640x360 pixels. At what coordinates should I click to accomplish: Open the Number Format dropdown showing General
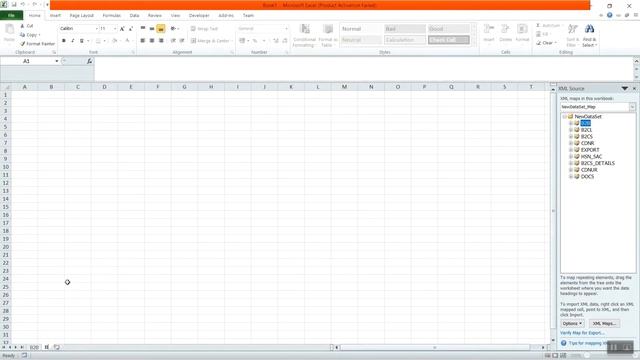point(286,29)
